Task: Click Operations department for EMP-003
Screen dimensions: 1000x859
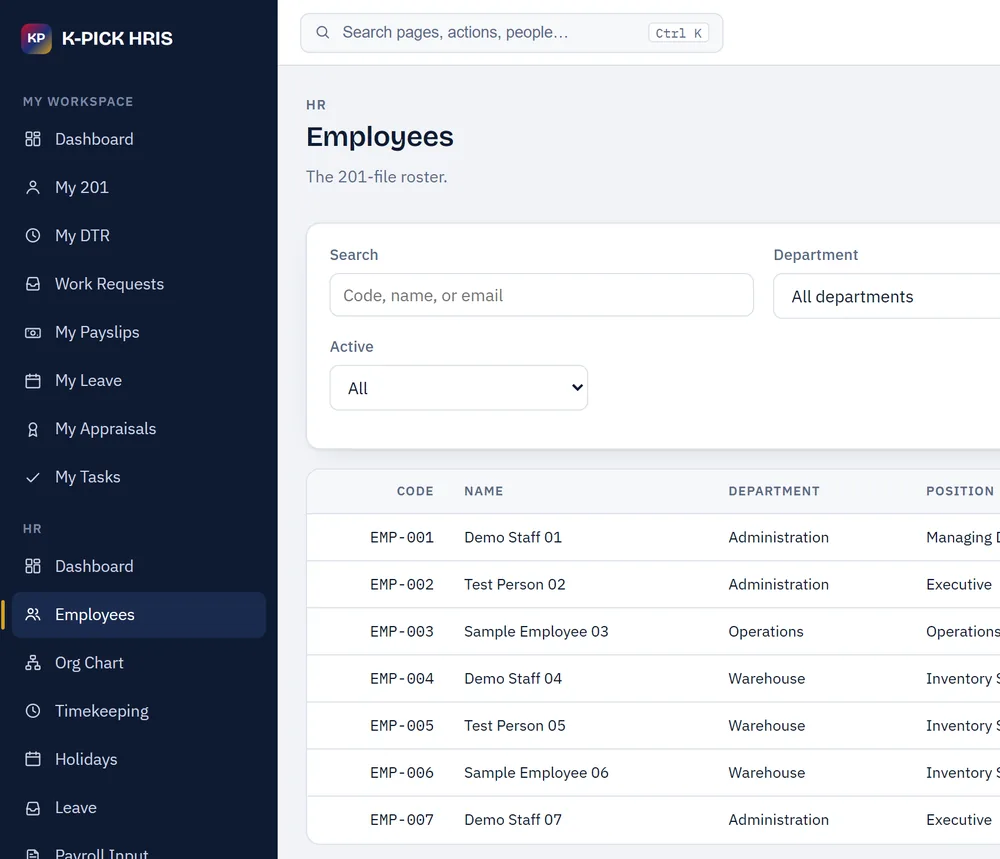Action: (x=766, y=632)
